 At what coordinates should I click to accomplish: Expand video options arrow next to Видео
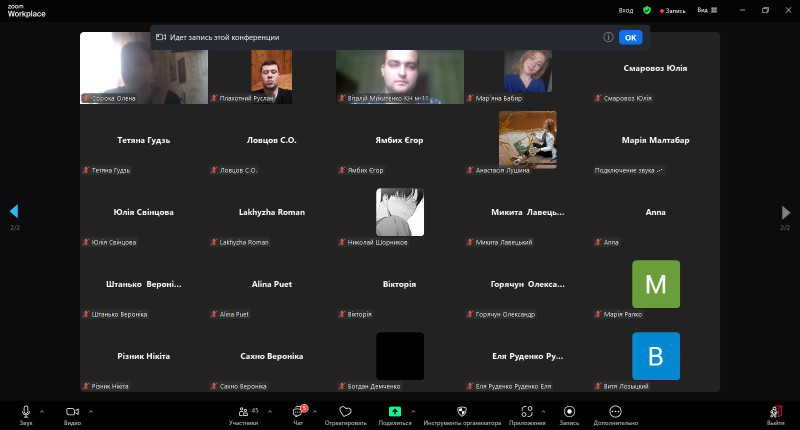[x=90, y=411]
